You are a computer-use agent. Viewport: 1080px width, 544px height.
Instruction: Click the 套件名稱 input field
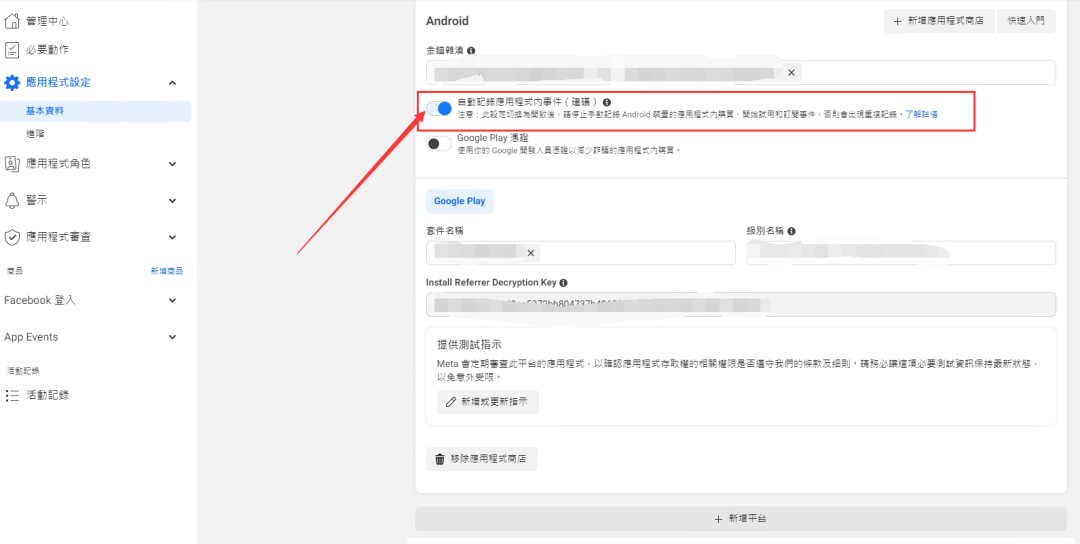(581, 253)
